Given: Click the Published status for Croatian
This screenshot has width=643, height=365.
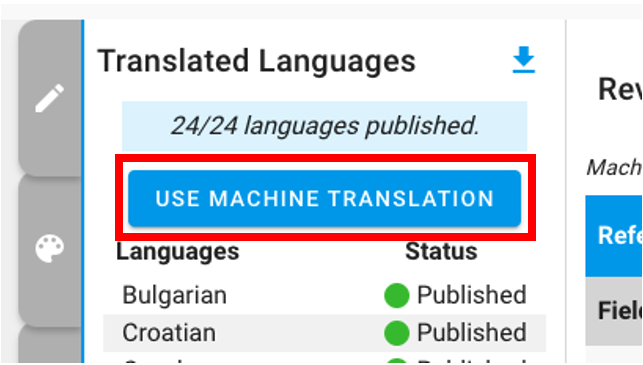Looking at the screenshot, I should point(472,333).
